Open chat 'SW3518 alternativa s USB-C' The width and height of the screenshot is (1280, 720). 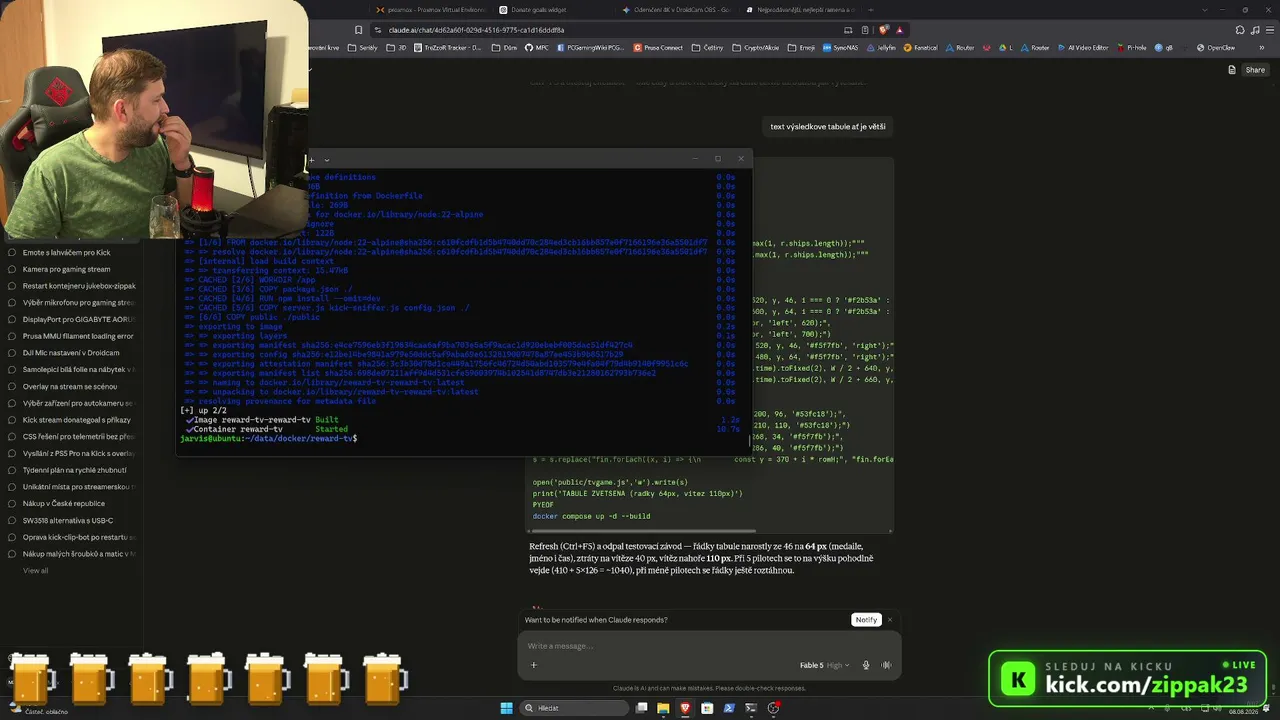tap(72, 521)
